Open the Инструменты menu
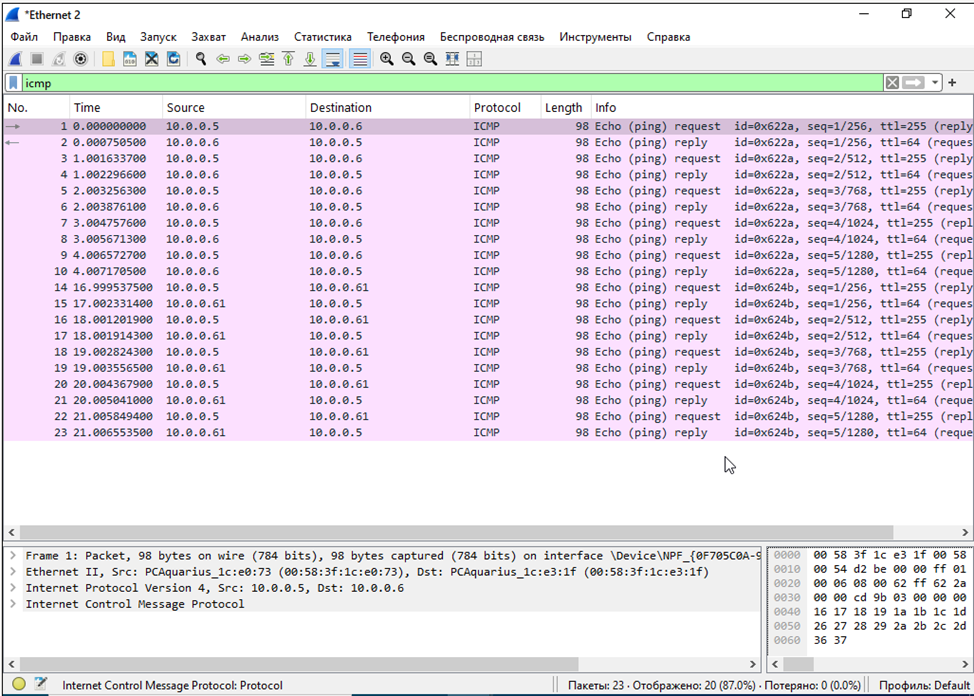974x696 pixels. point(595,37)
